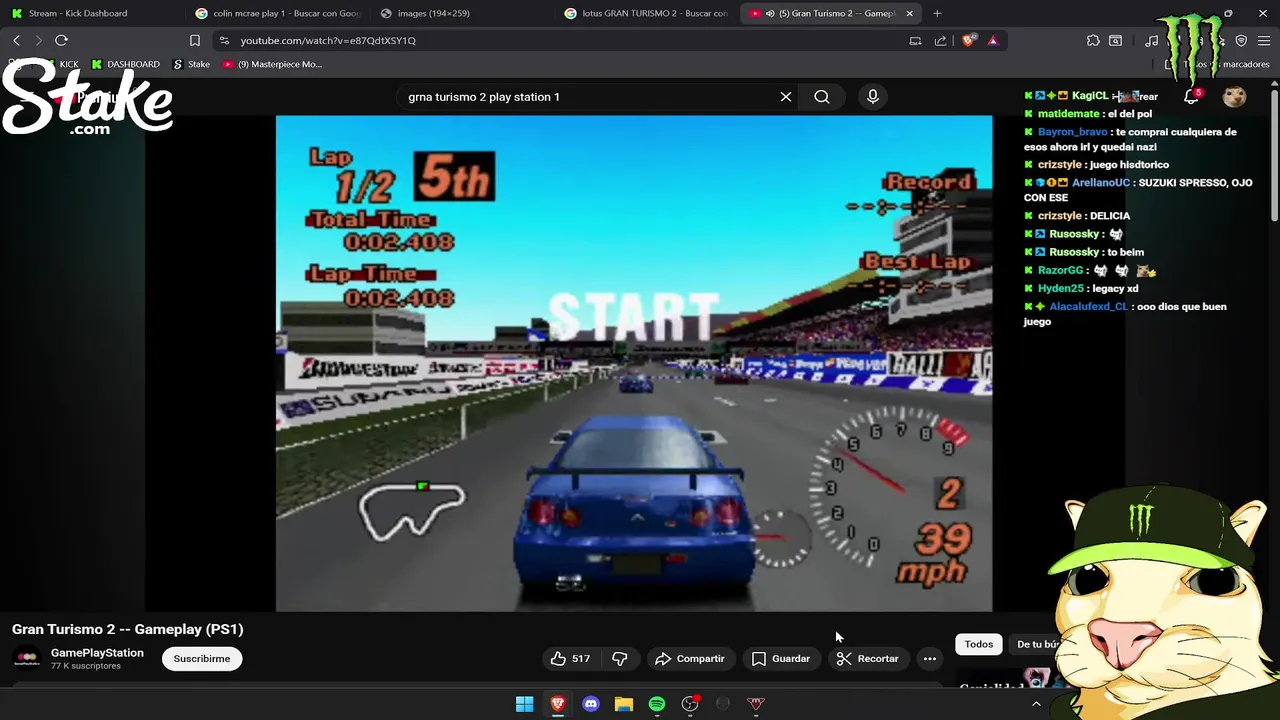This screenshot has width=1280, height=720.
Task: Open the Brave Shields lion icon
Action: 968,40
